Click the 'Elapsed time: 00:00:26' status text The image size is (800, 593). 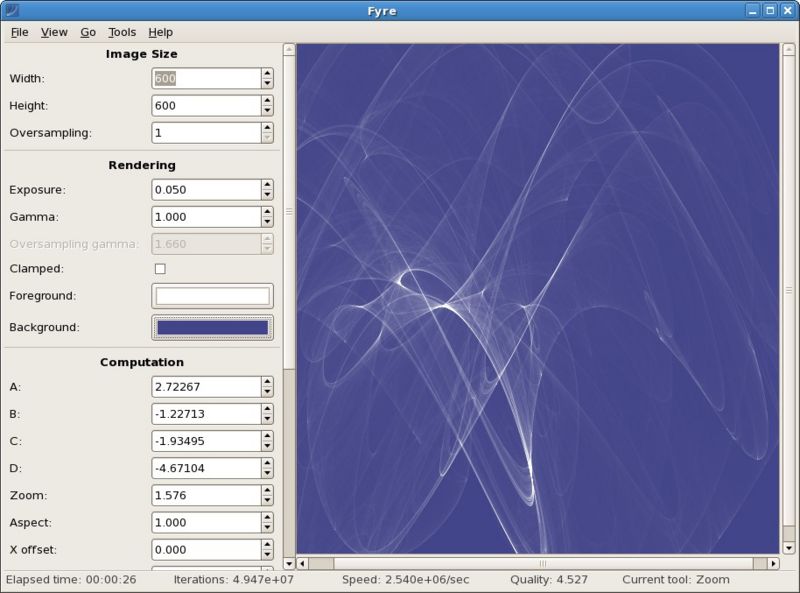[71, 580]
